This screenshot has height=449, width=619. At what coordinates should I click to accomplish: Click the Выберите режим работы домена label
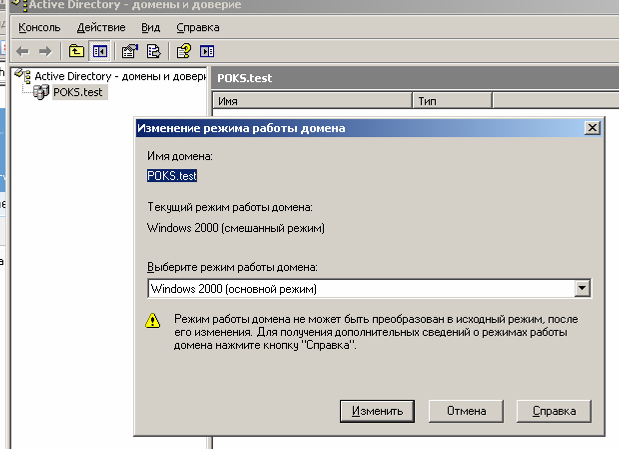click(x=232, y=267)
